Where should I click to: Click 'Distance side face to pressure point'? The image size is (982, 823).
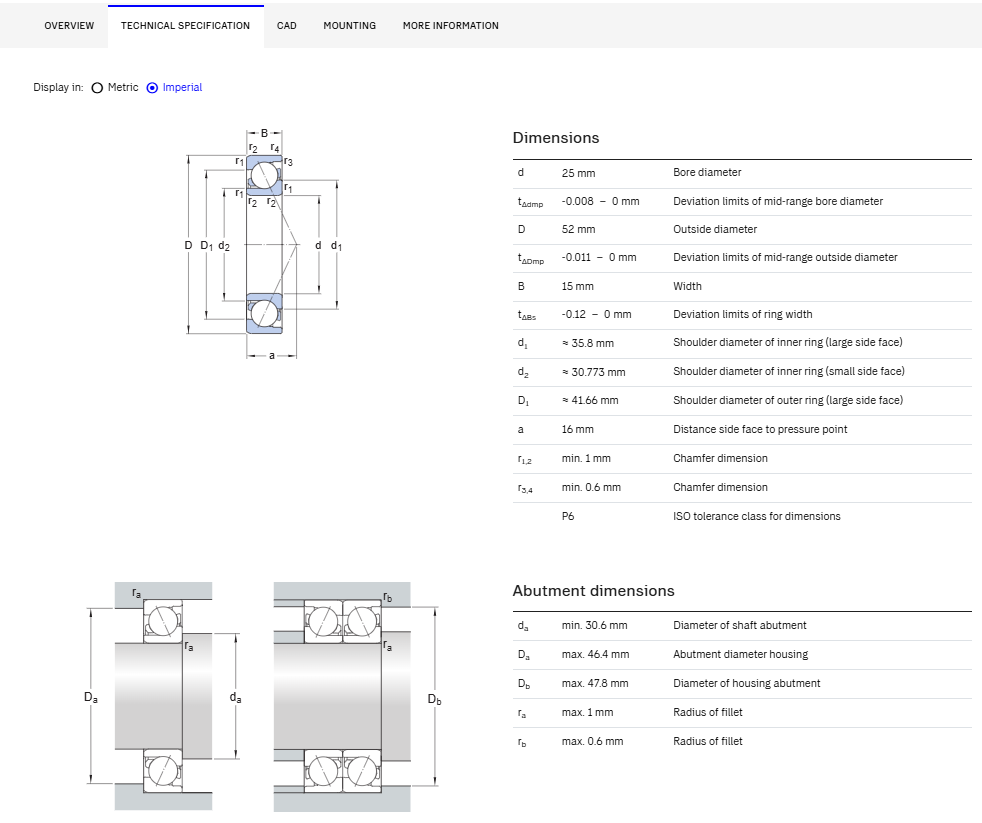760,429
